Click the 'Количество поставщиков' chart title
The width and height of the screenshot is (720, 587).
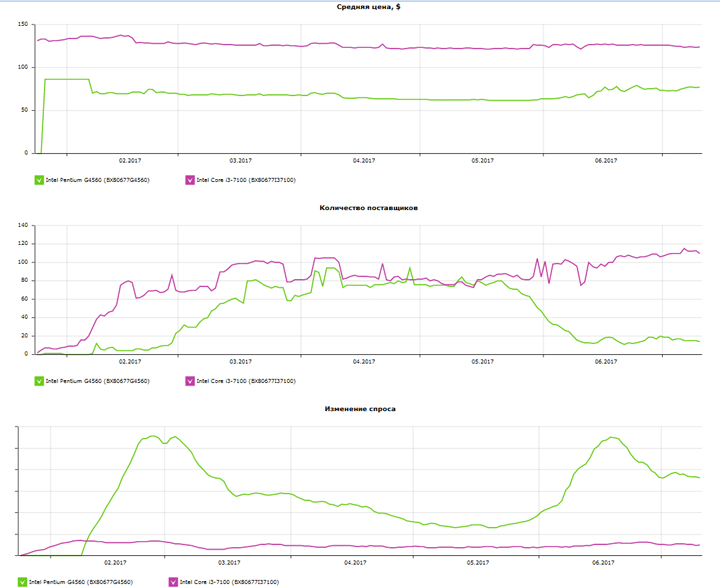pyautogui.click(x=368, y=208)
